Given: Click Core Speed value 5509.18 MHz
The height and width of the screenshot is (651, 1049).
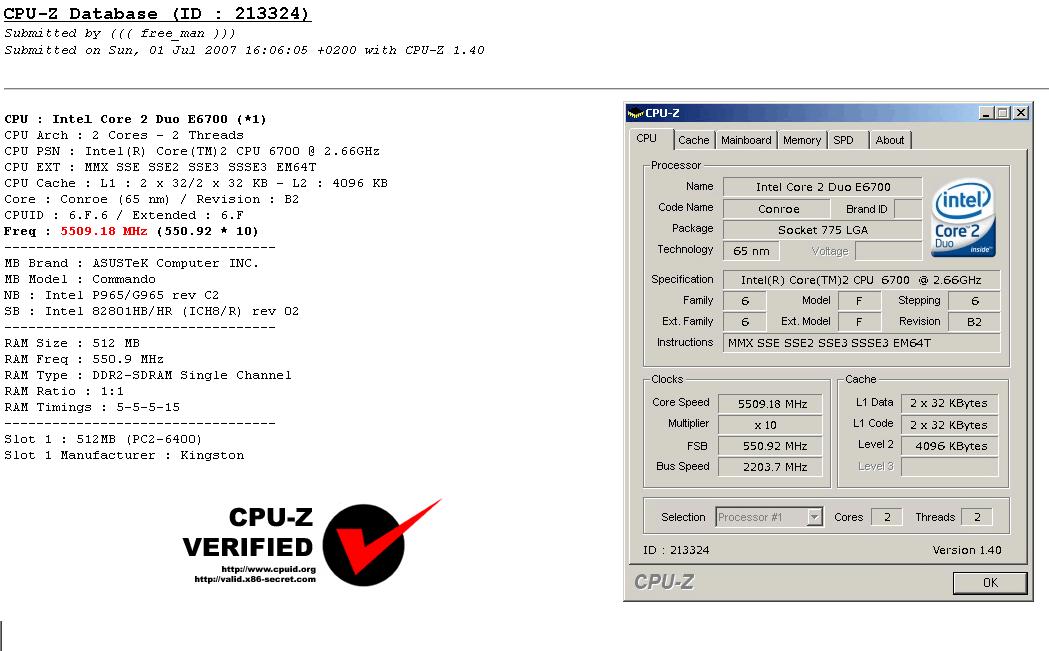Looking at the screenshot, I should tap(770, 403).
